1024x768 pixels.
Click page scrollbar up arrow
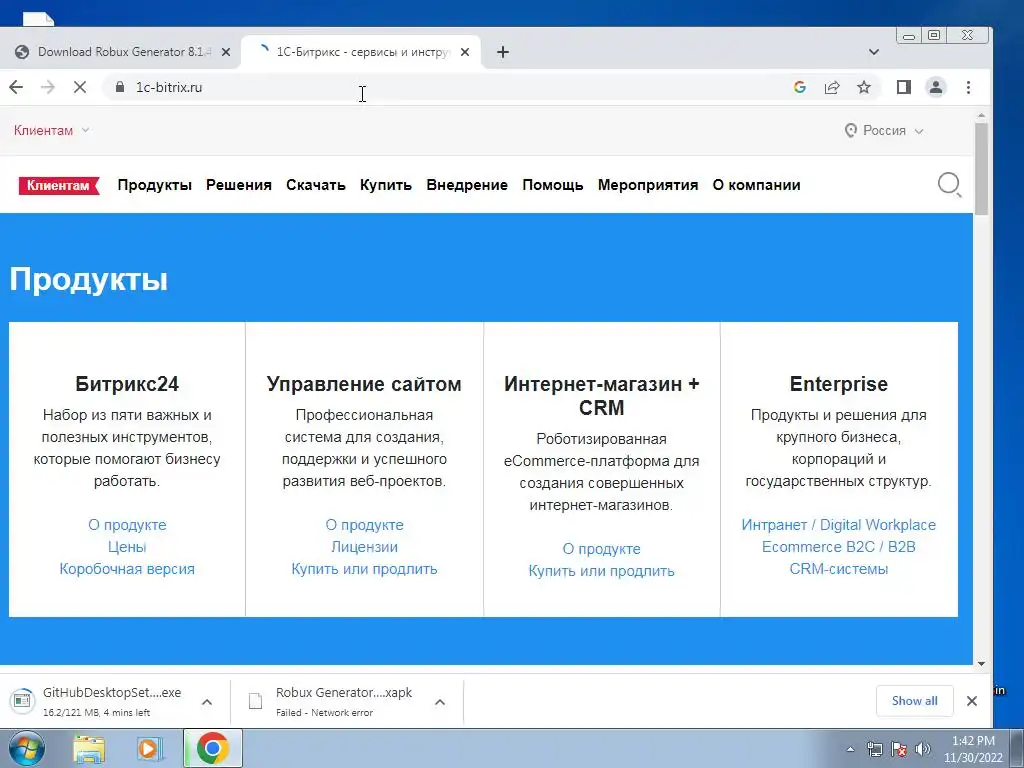[981, 116]
